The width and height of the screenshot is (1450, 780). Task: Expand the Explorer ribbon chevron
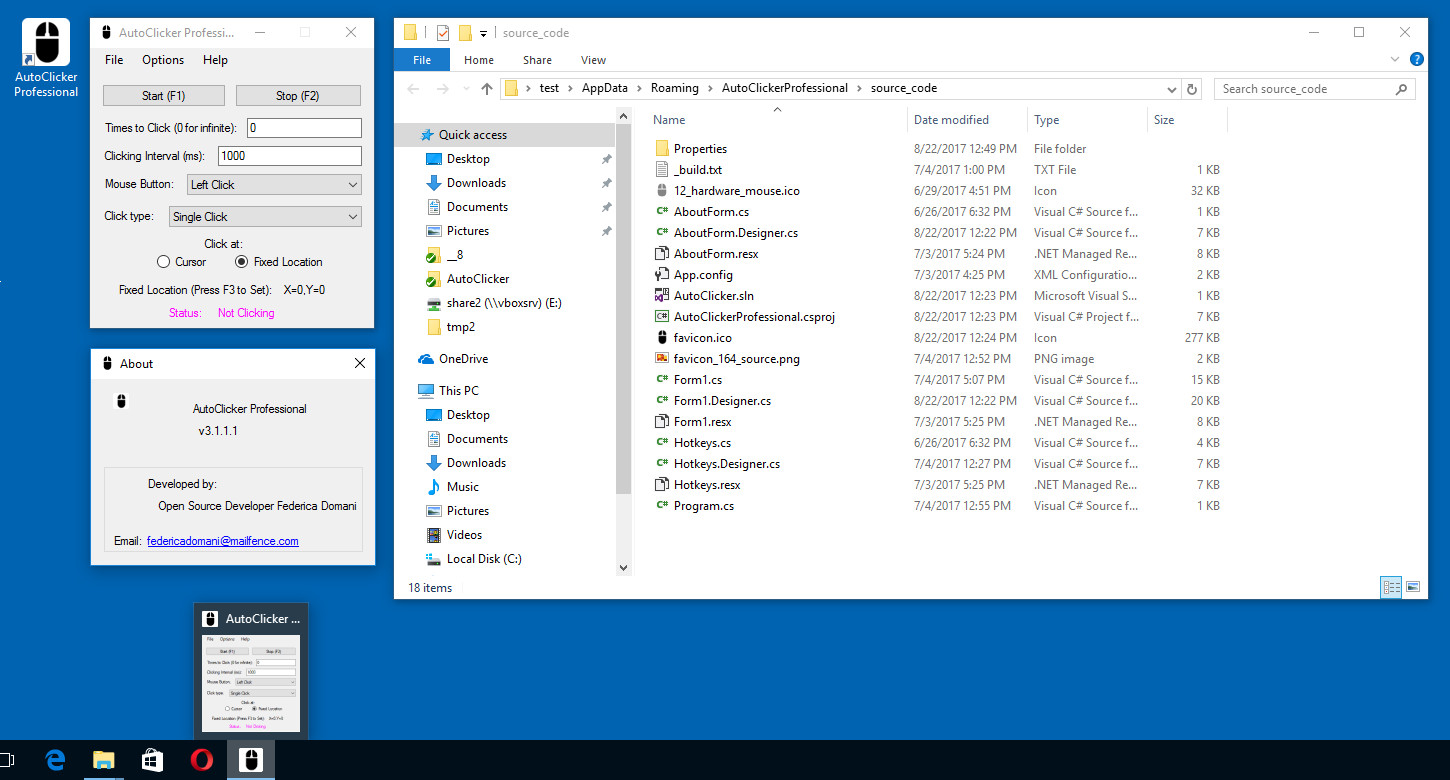(1396, 60)
